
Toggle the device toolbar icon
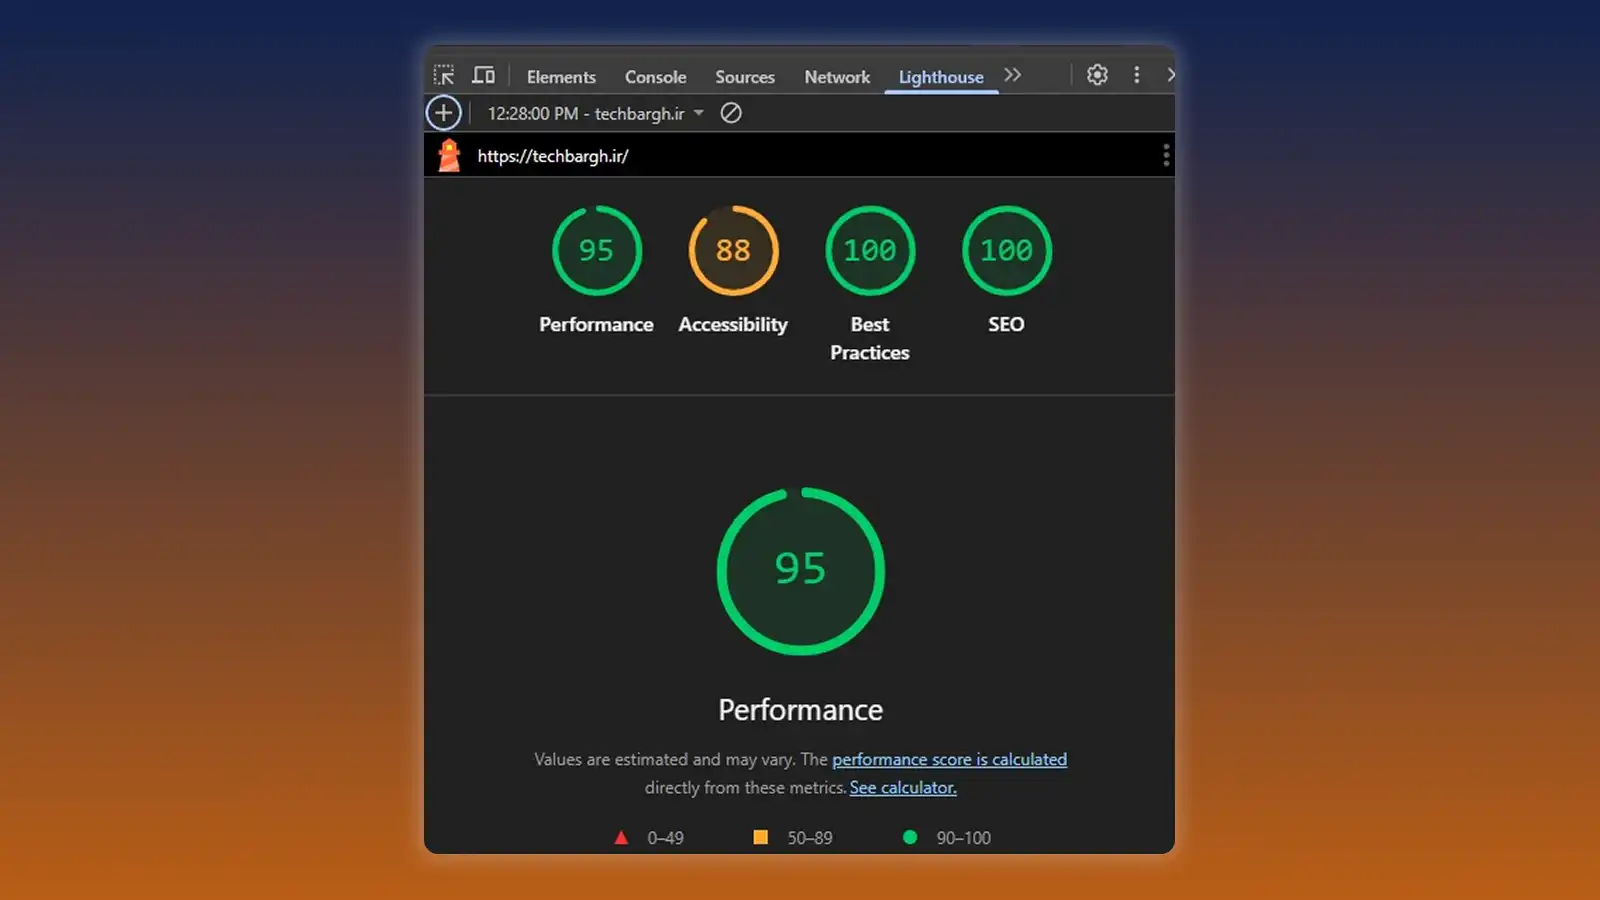pyautogui.click(x=484, y=76)
